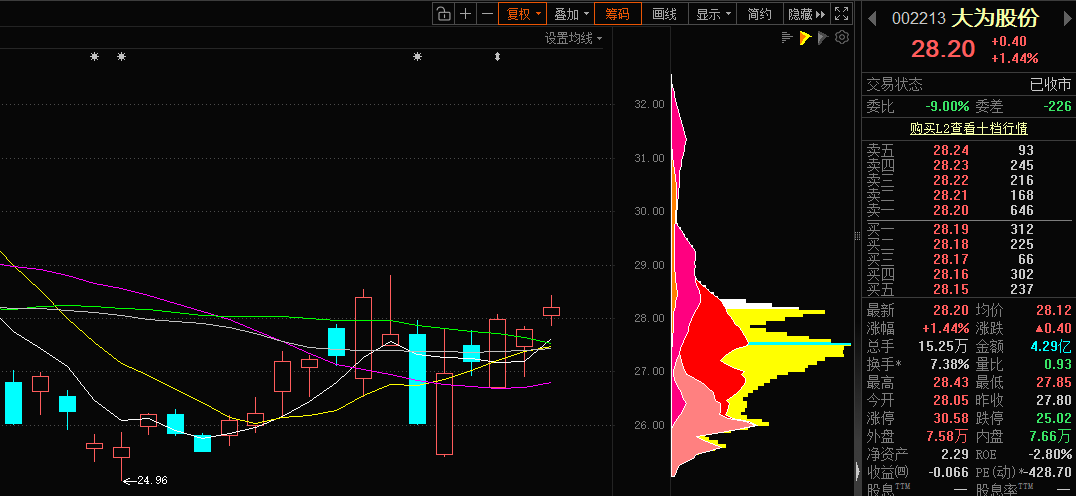The width and height of the screenshot is (1076, 496).
Task: Click the 总手 value 15.25万
Action: click(x=944, y=346)
